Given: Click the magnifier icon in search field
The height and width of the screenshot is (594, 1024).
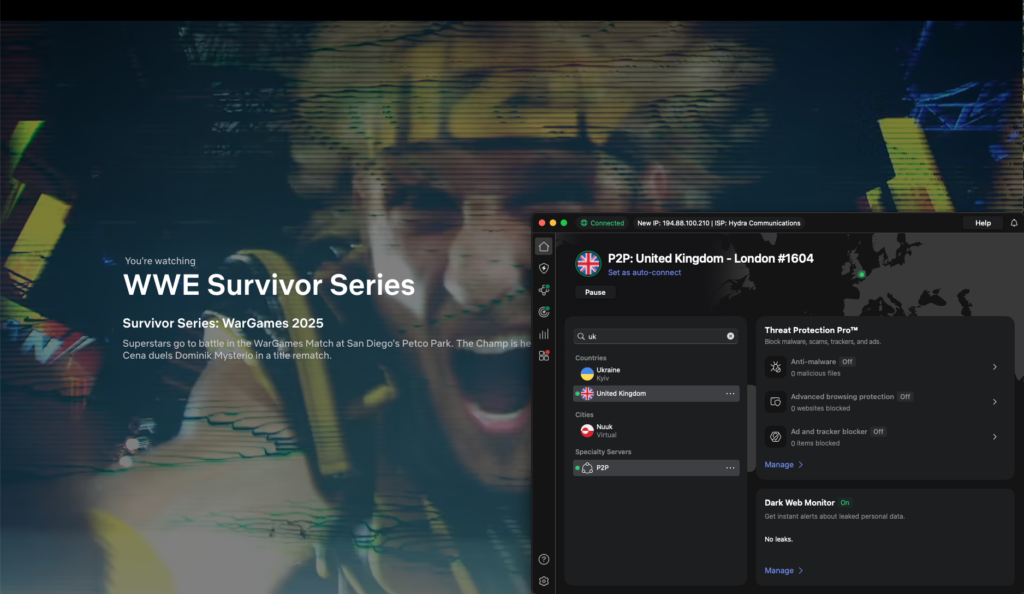Looking at the screenshot, I should pyautogui.click(x=581, y=336).
